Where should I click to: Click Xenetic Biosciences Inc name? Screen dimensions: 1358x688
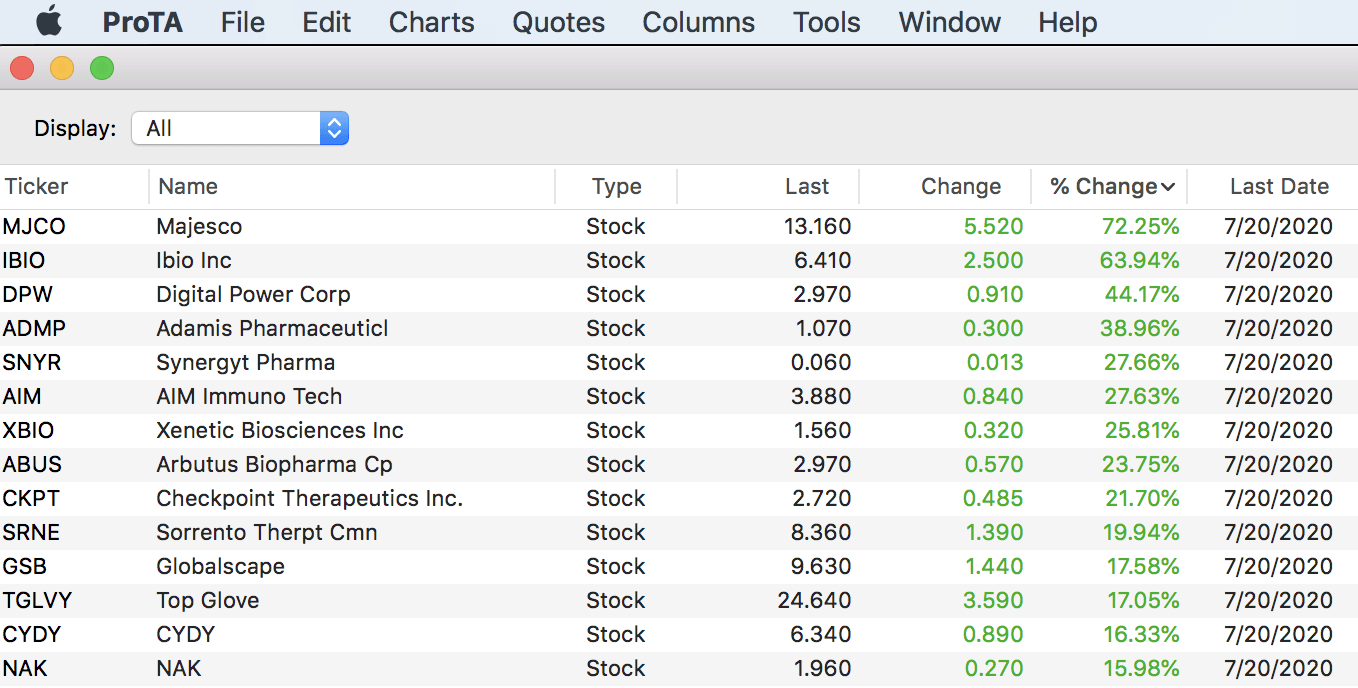pyautogui.click(x=280, y=430)
